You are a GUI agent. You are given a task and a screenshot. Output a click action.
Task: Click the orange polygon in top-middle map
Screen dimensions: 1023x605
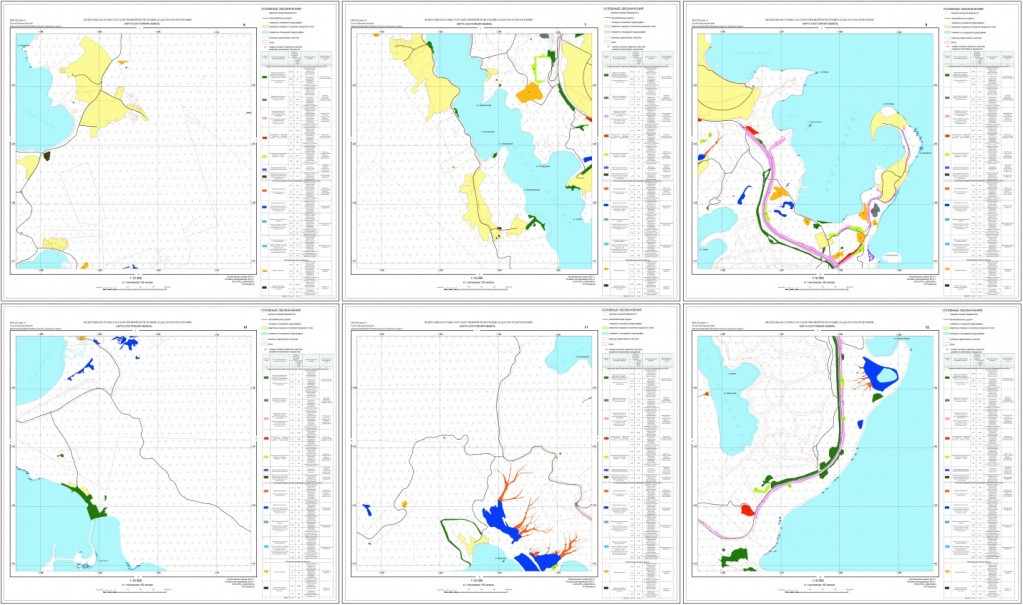[x=529, y=92]
